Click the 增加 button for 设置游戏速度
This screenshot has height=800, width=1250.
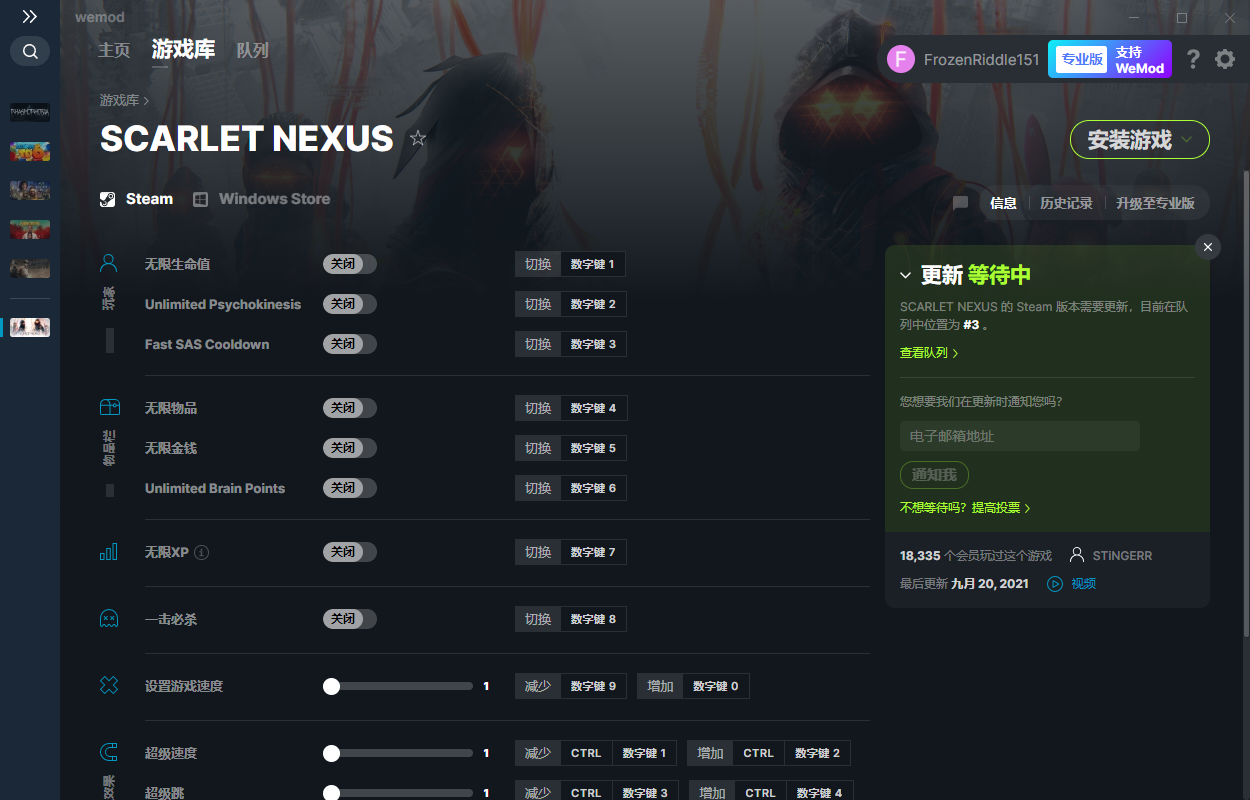(660, 686)
